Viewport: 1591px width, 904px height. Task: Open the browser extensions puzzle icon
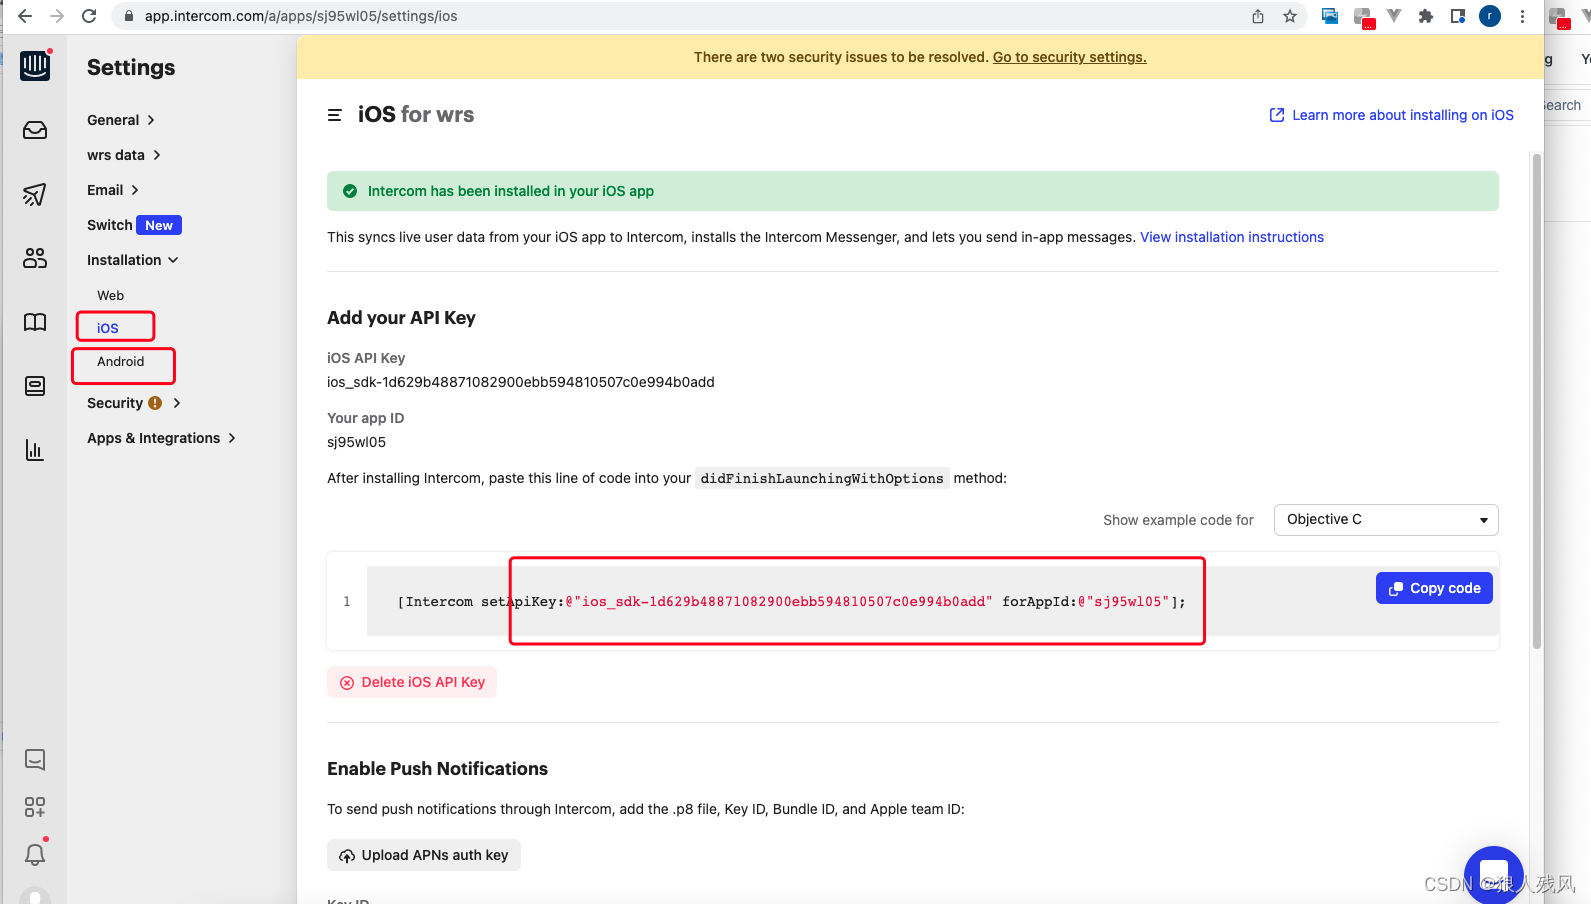pos(1426,16)
